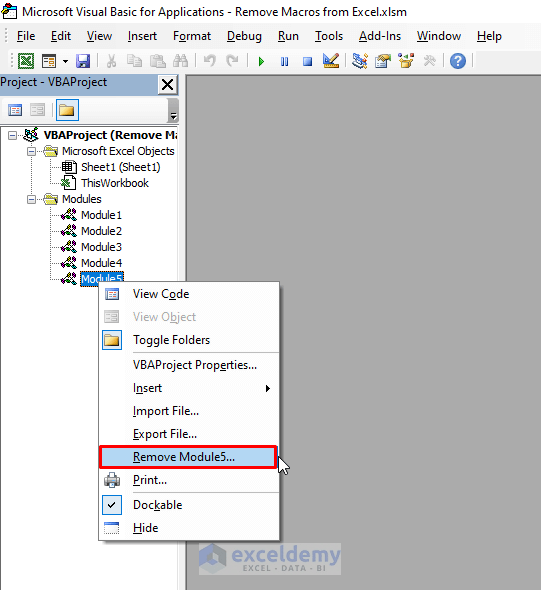Viewport: 541px width, 590px height.
Task: Open VBAProject Properties... from context menu
Action: click(x=189, y=365)
